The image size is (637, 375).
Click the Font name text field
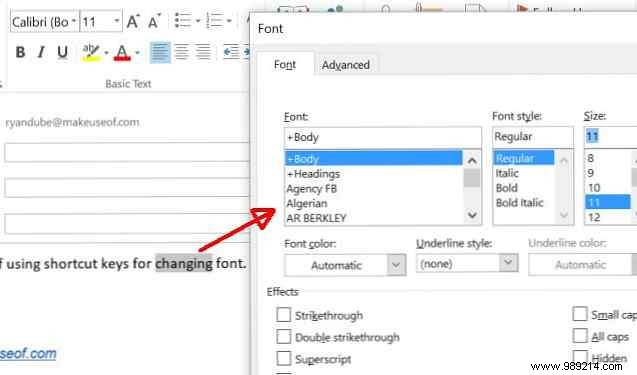pyautogui.click(x=383, y=137)
